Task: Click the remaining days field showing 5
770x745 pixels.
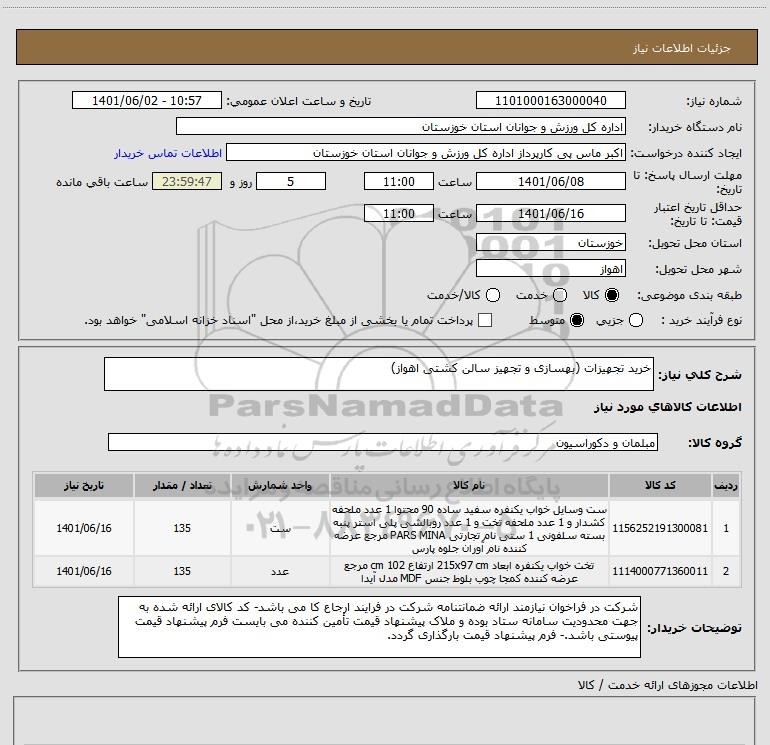Action: pos(291,181)
